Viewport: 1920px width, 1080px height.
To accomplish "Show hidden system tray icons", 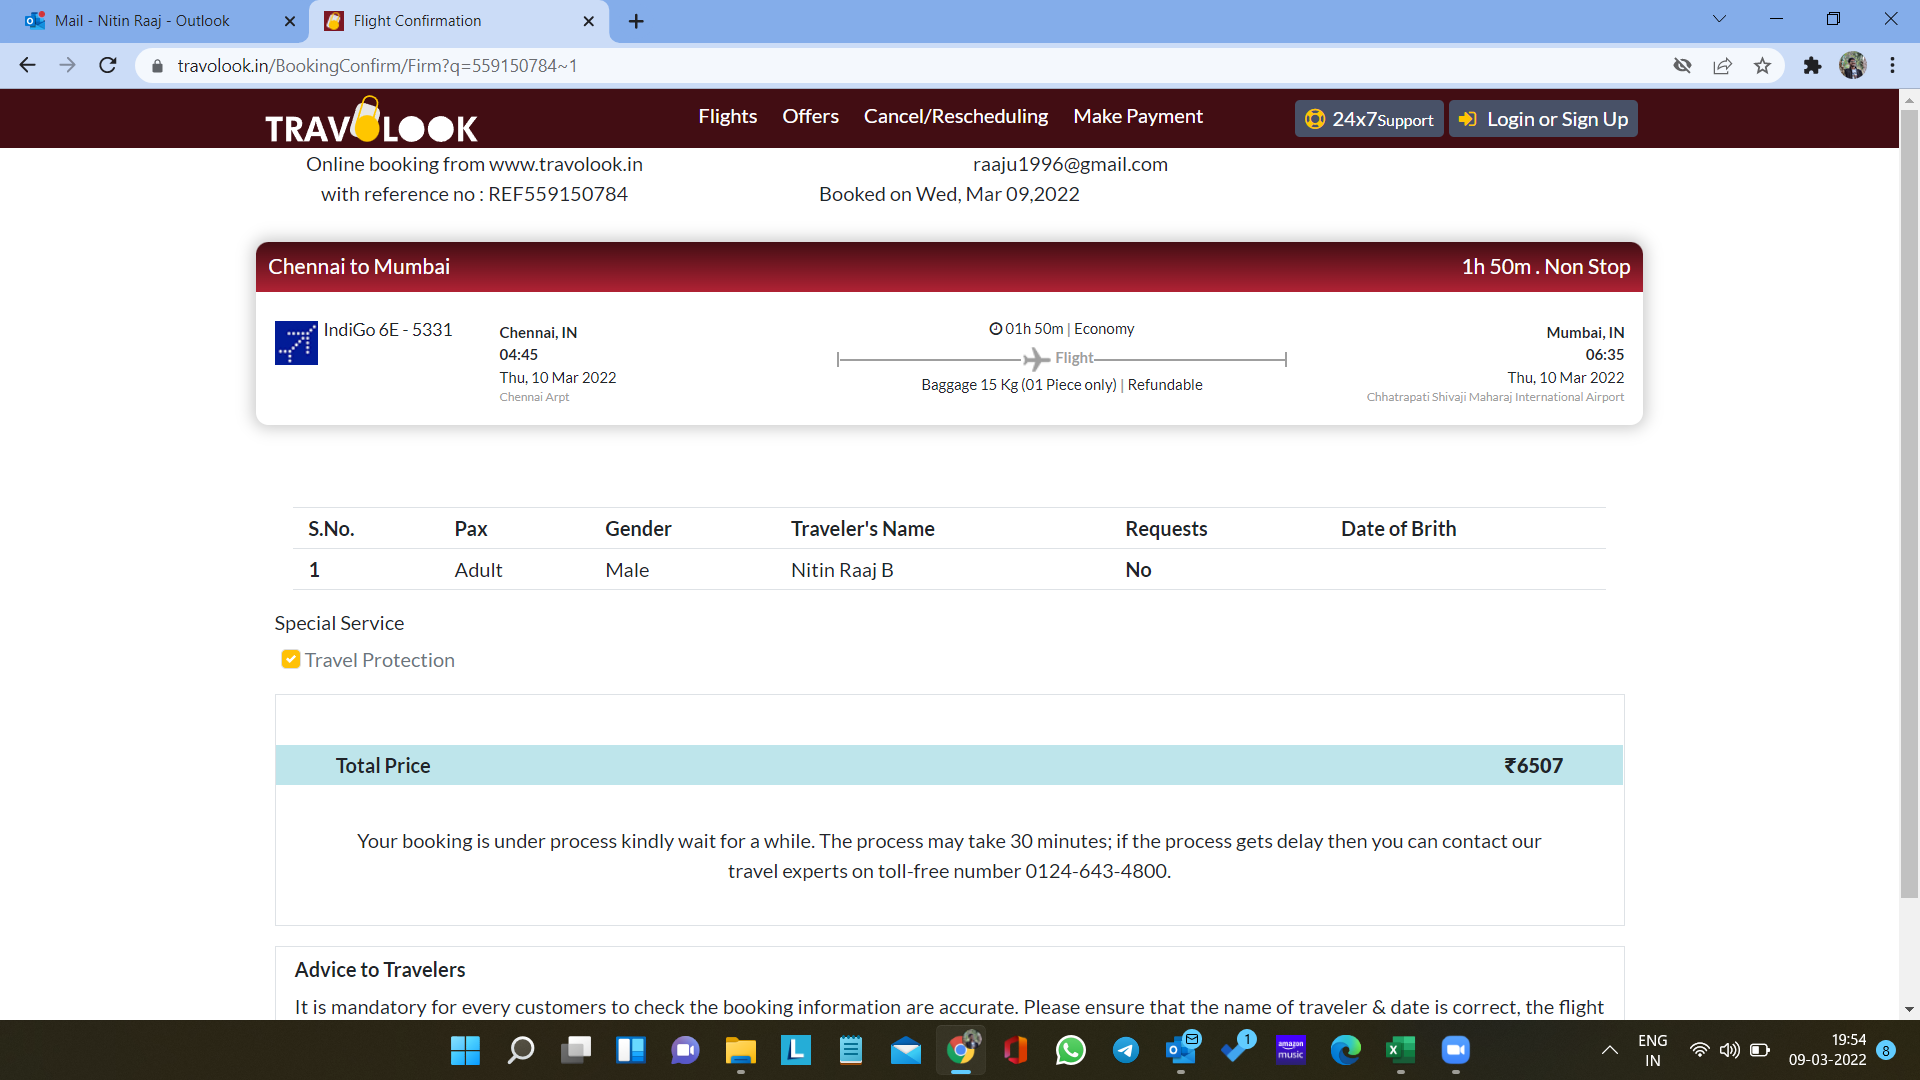I will point(1609,1050).
